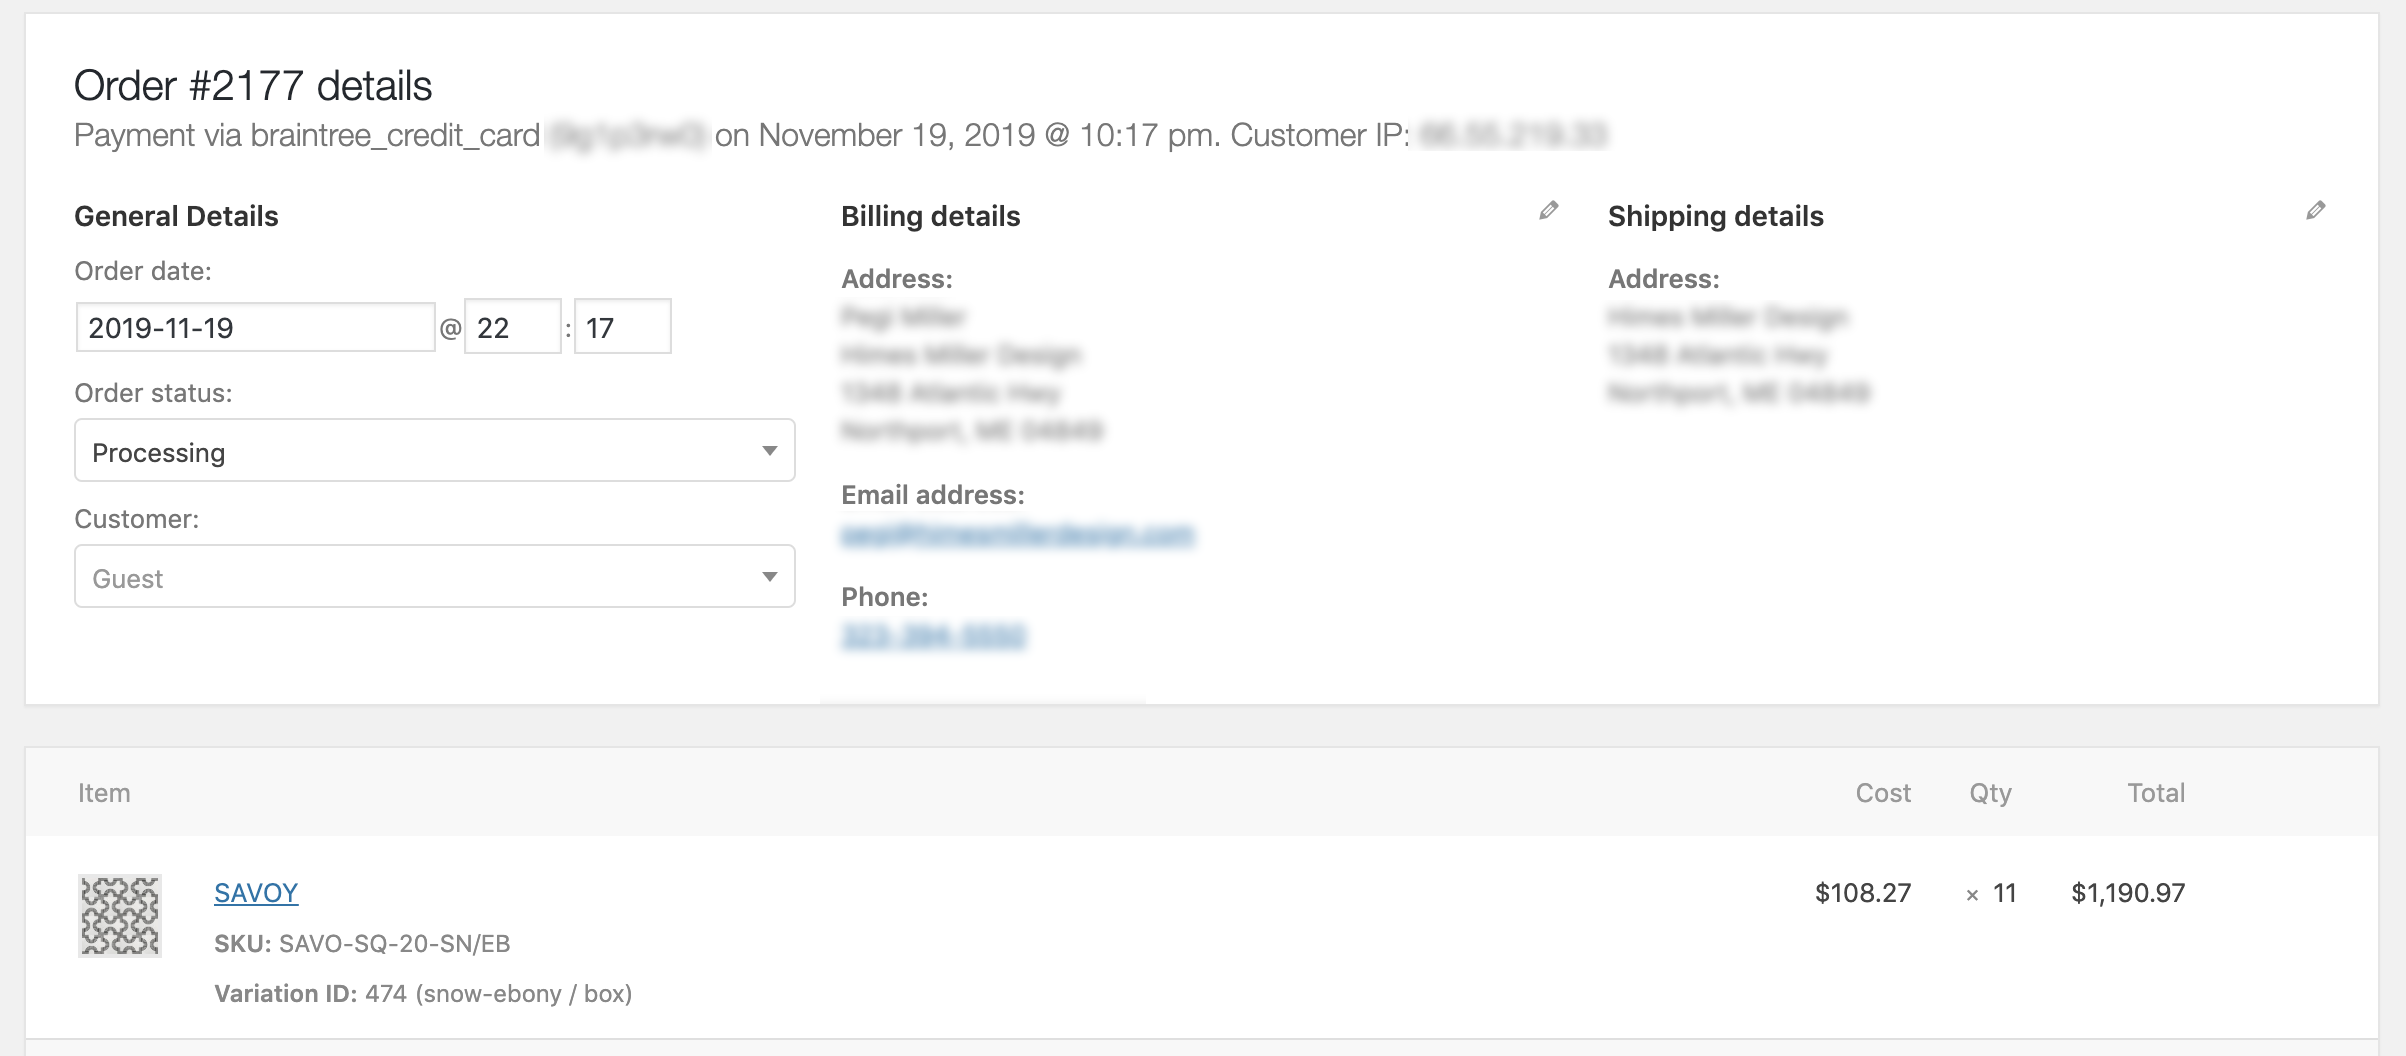The width and height of the screenshot is (2406, 1056).
Task: Open the Order status dropdown showing Processing
Action: (434, 451)
